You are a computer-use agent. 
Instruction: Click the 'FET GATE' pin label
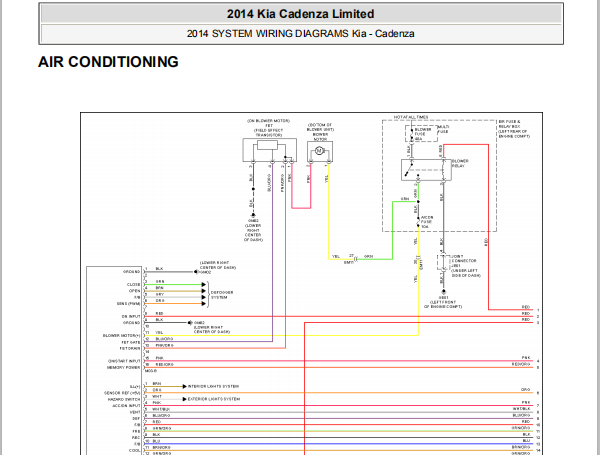coord(131,342)
